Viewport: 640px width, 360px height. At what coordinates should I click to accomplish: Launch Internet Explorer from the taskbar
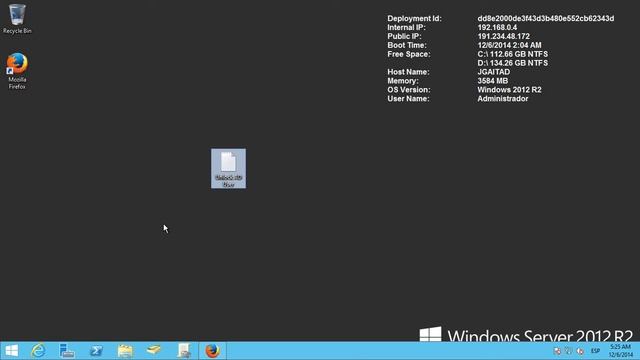point(38,351)
